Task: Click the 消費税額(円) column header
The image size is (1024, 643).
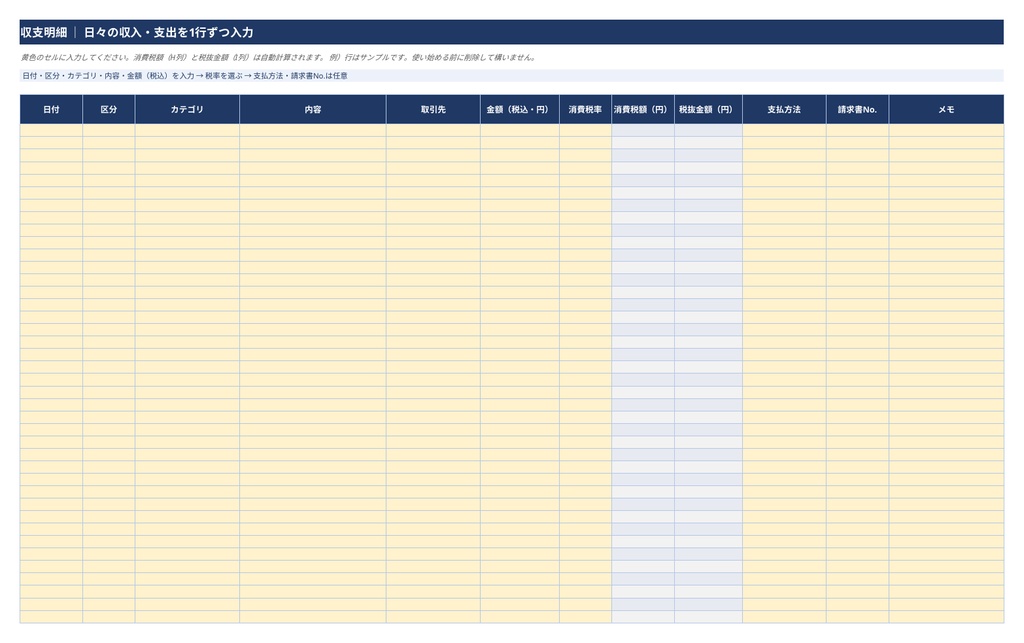Action: [x=643, y=109]
